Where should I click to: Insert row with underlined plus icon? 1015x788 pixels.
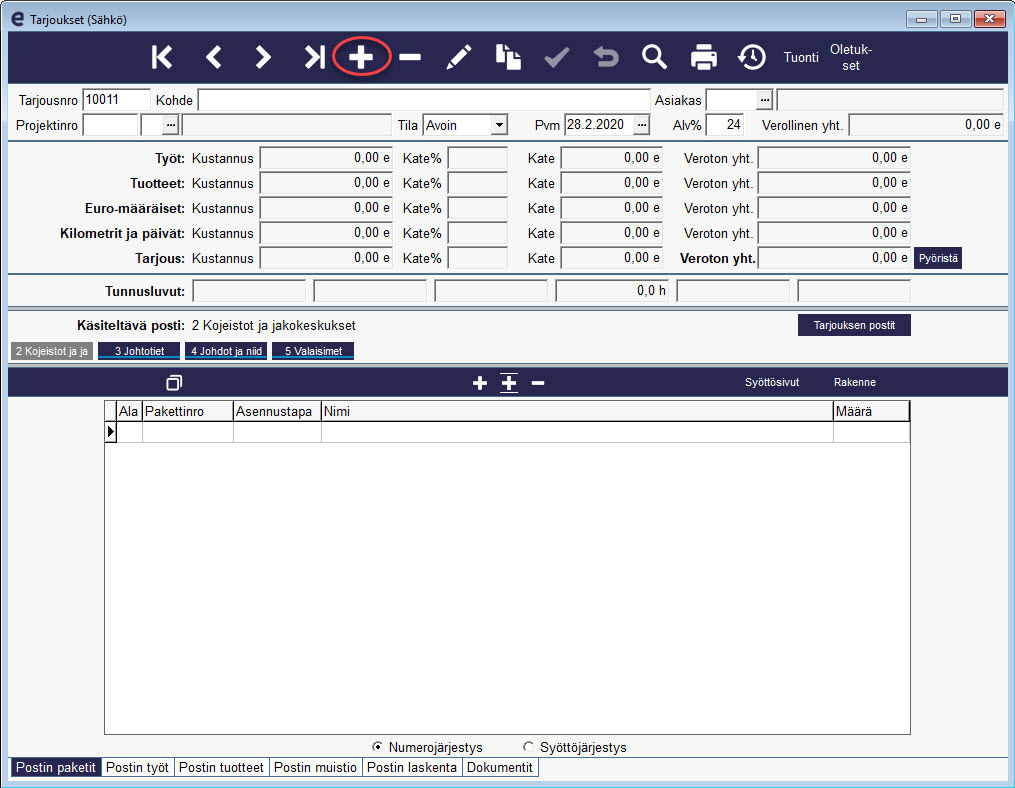pos(509,383)
